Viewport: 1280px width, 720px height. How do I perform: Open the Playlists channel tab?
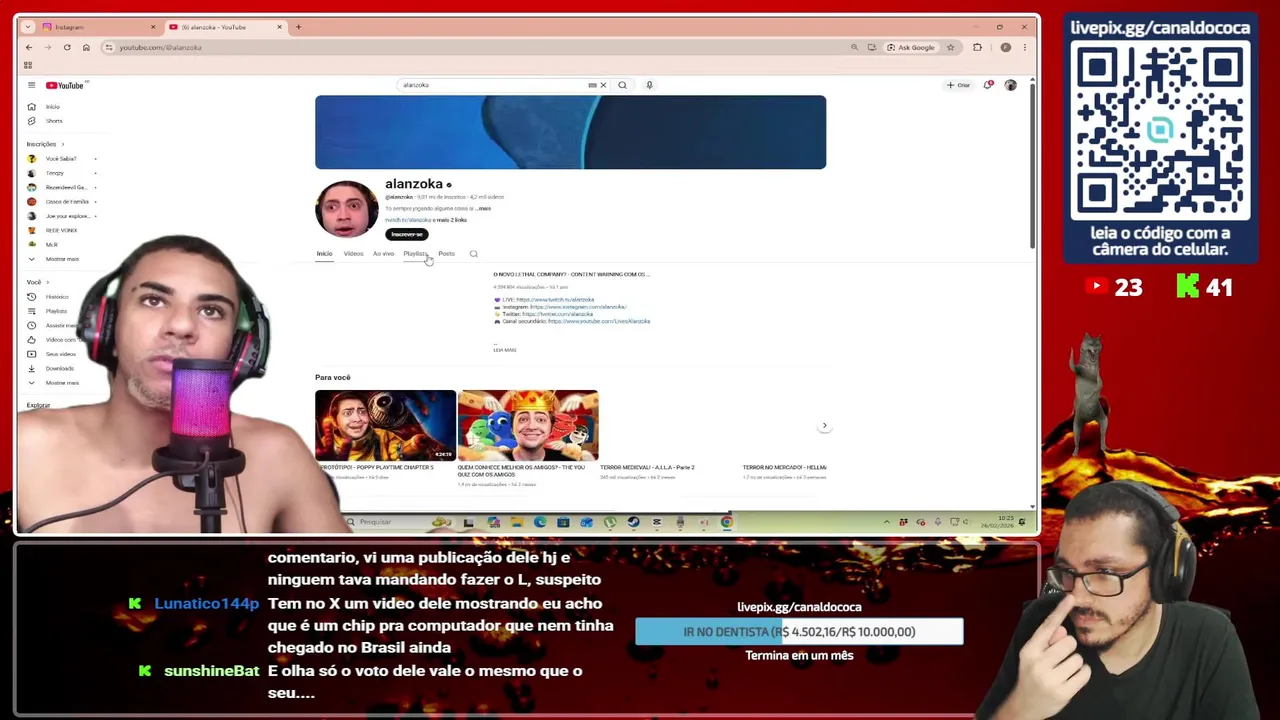click(415, 254)
